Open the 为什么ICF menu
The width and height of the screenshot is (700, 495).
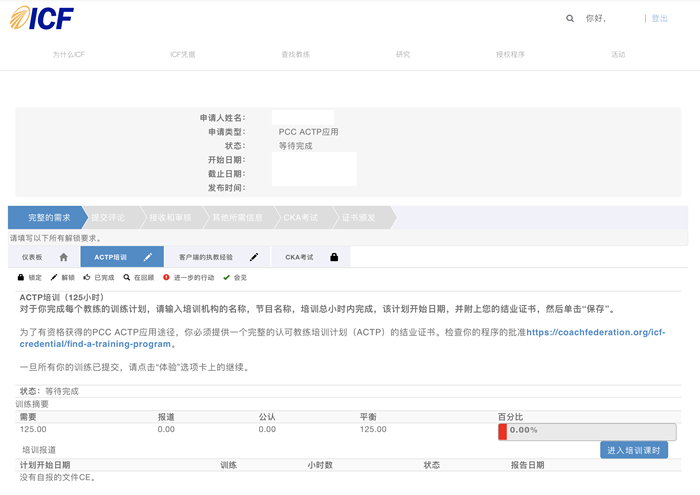coord(68,54)
